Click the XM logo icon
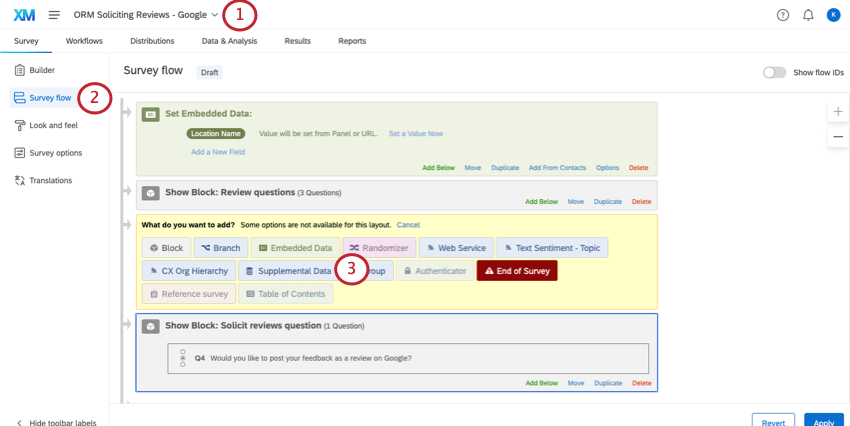The width and height of the screenshot is (850, 426). coord(24,15)
